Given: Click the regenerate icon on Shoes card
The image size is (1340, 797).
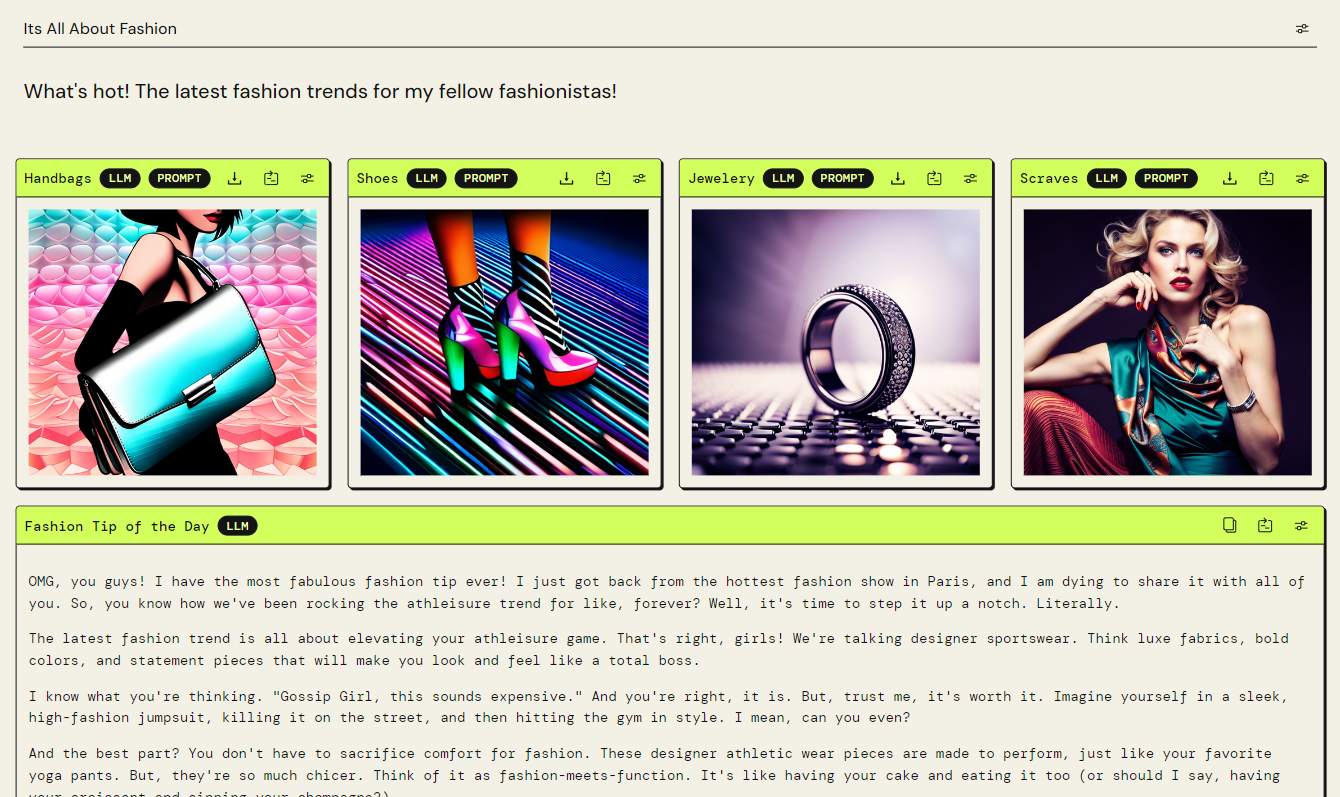Looking at the screenshot, I should (603, 178).
